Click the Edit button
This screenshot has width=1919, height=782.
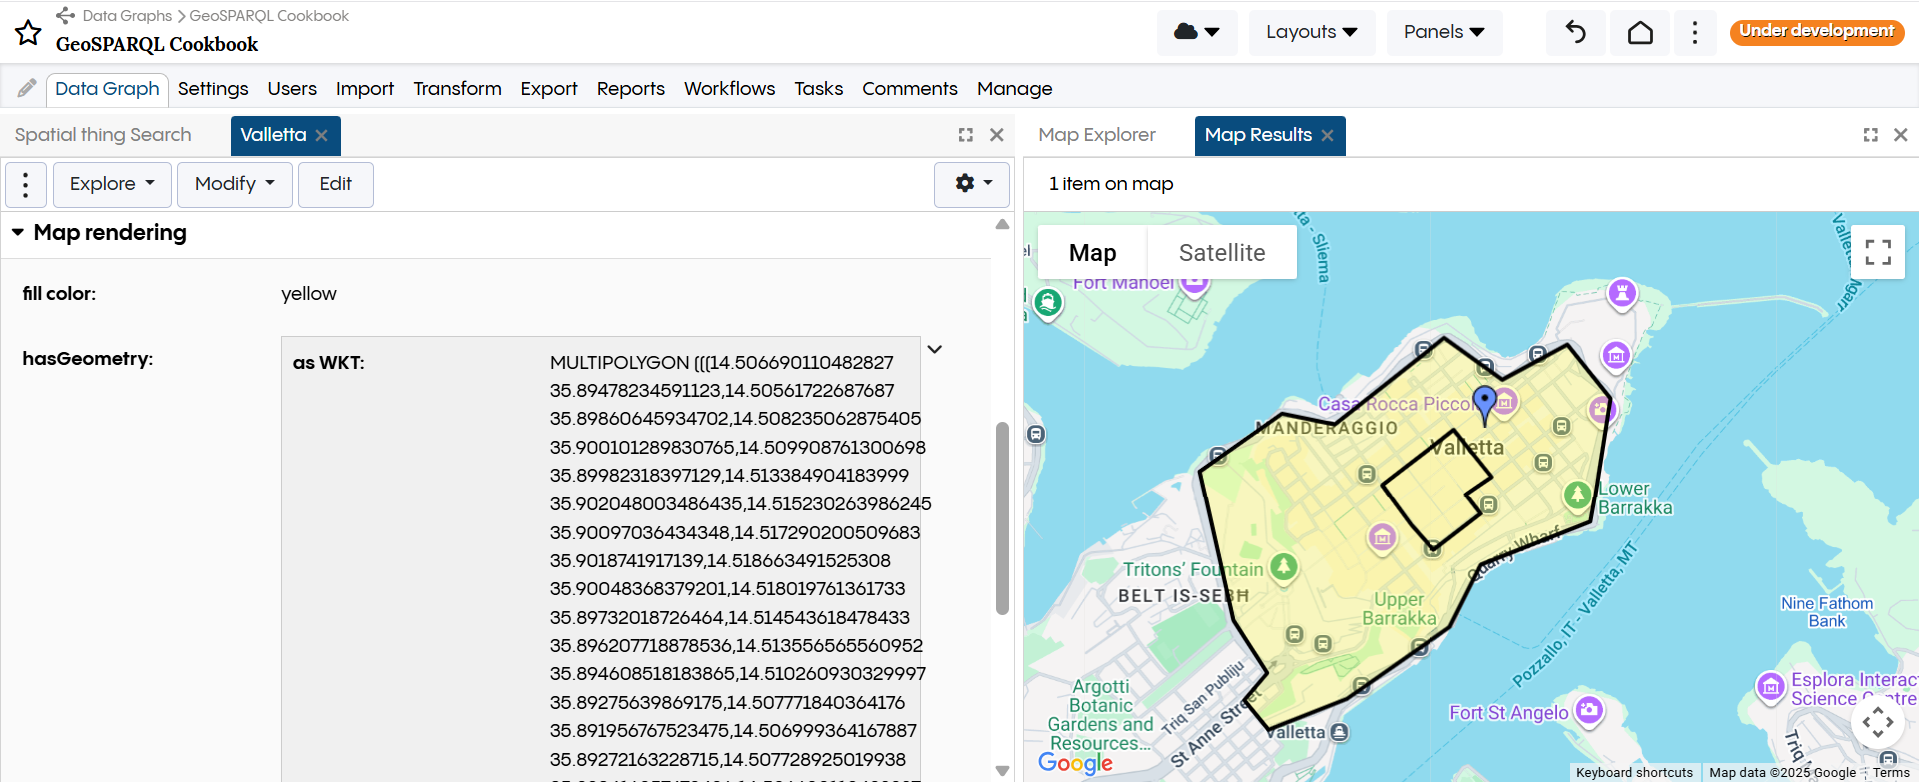point(335,184)
